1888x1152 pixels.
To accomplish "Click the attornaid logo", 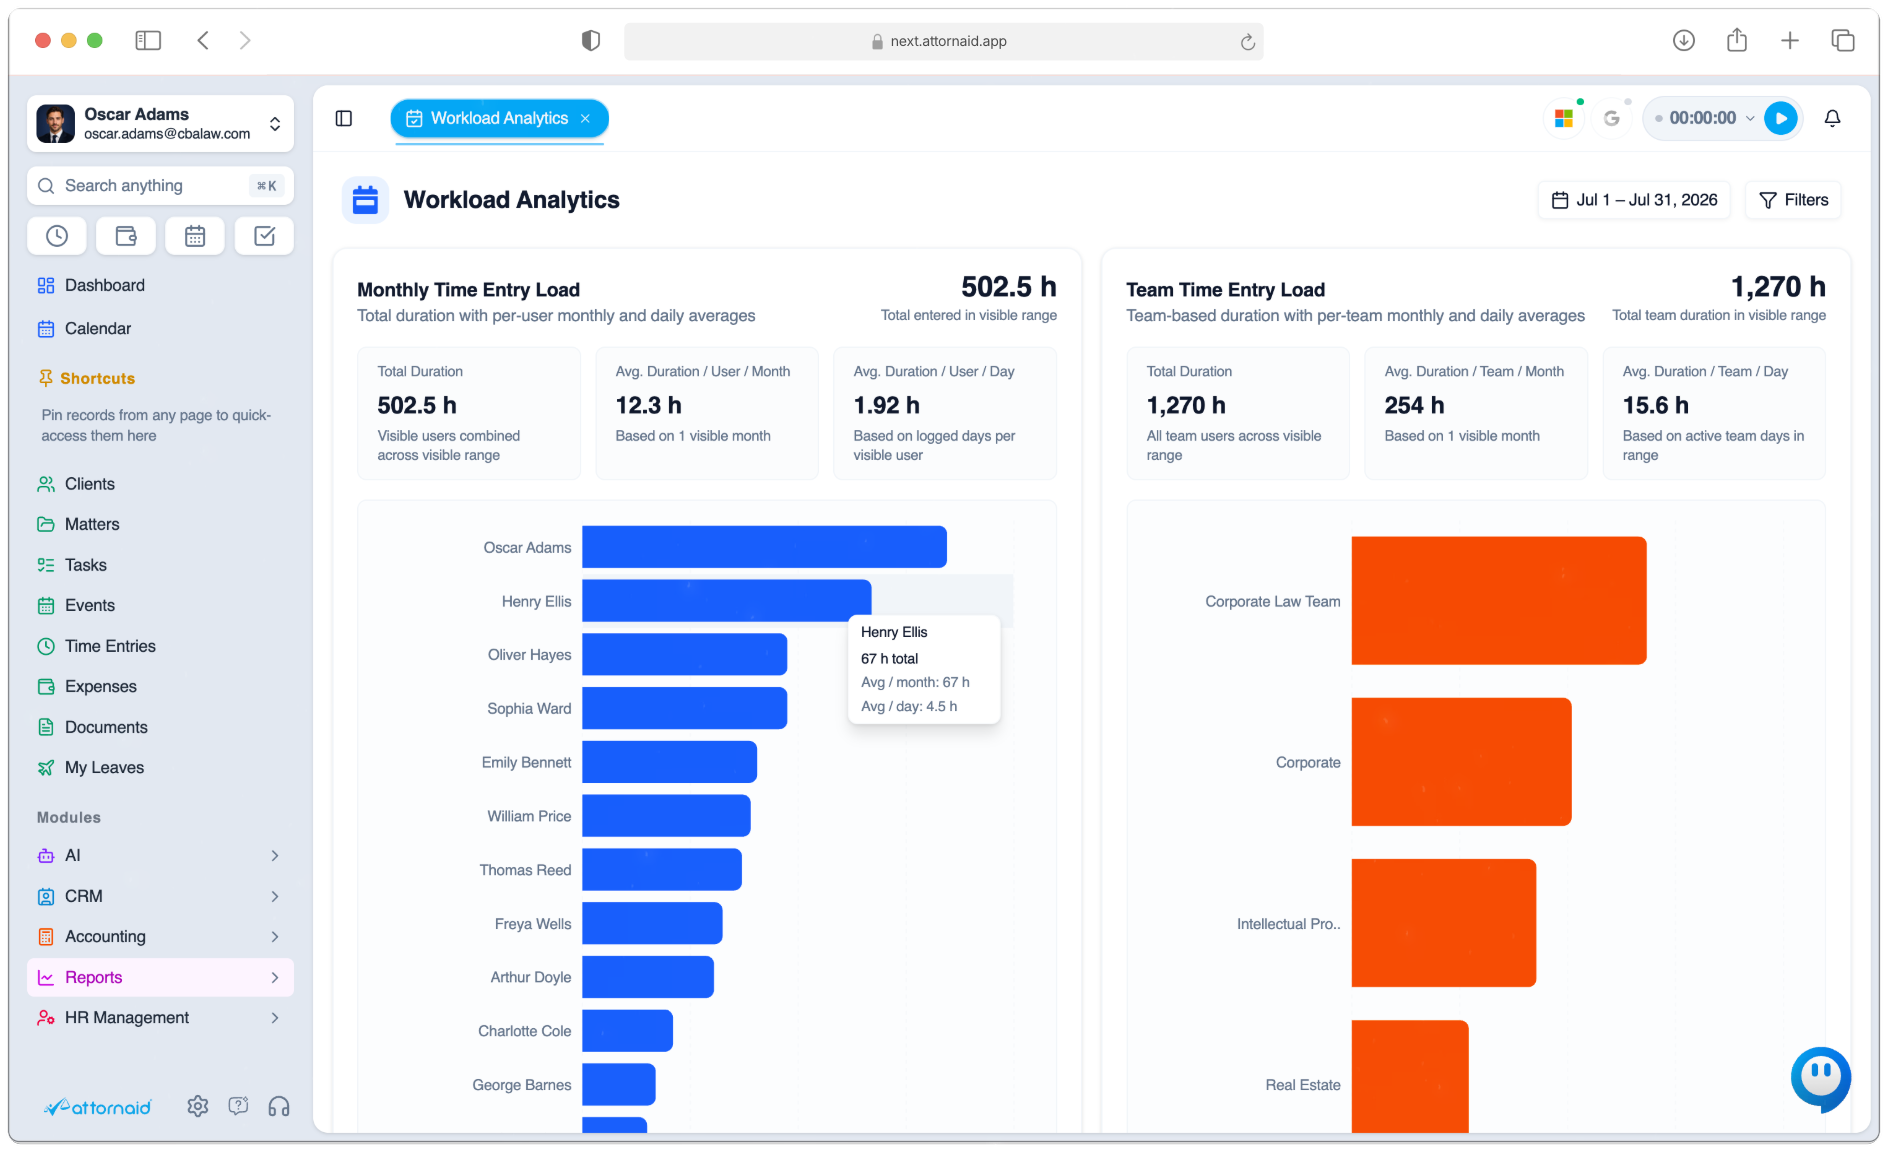I will (x=97, y=1107).
